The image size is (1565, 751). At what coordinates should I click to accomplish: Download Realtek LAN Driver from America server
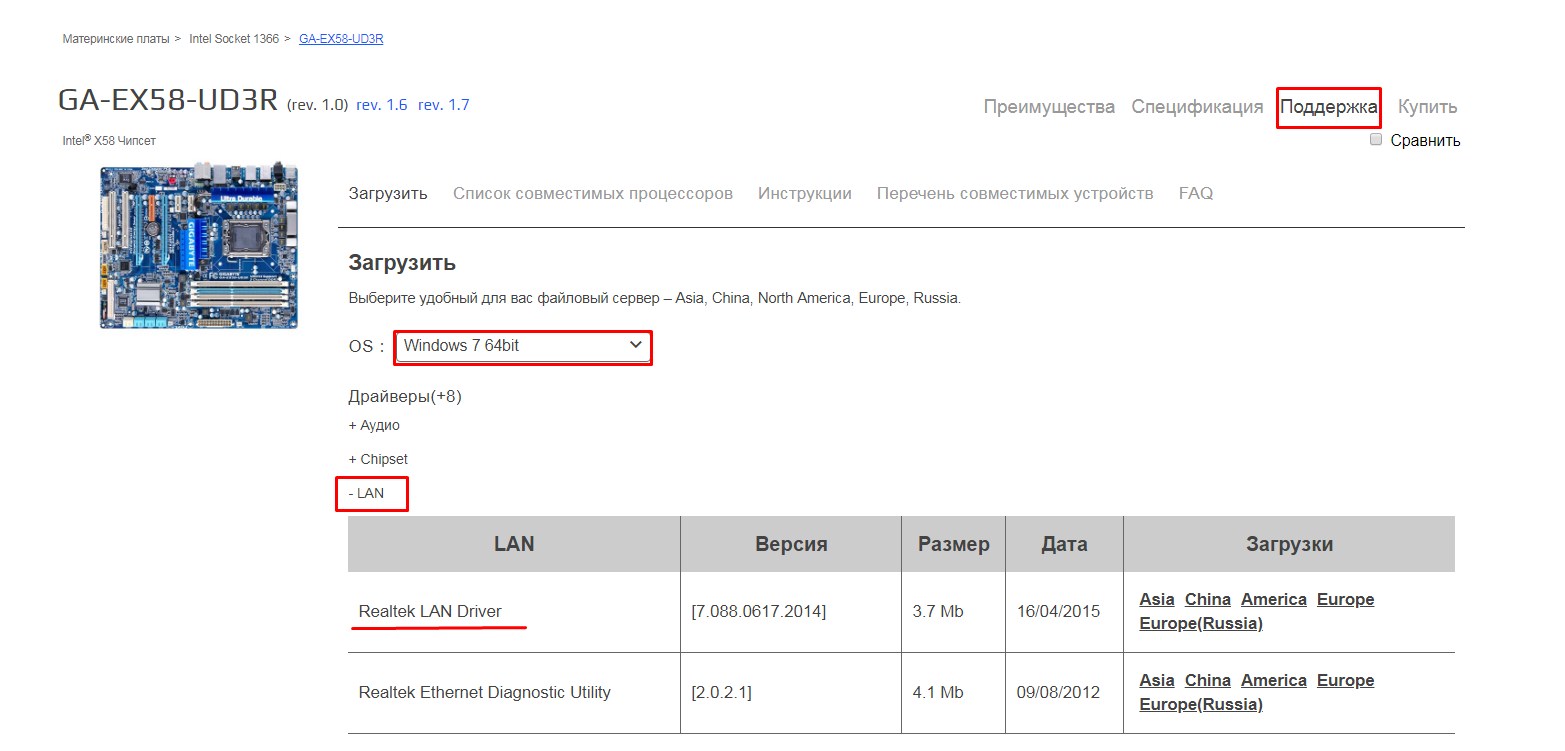(x=1274, y=599)
